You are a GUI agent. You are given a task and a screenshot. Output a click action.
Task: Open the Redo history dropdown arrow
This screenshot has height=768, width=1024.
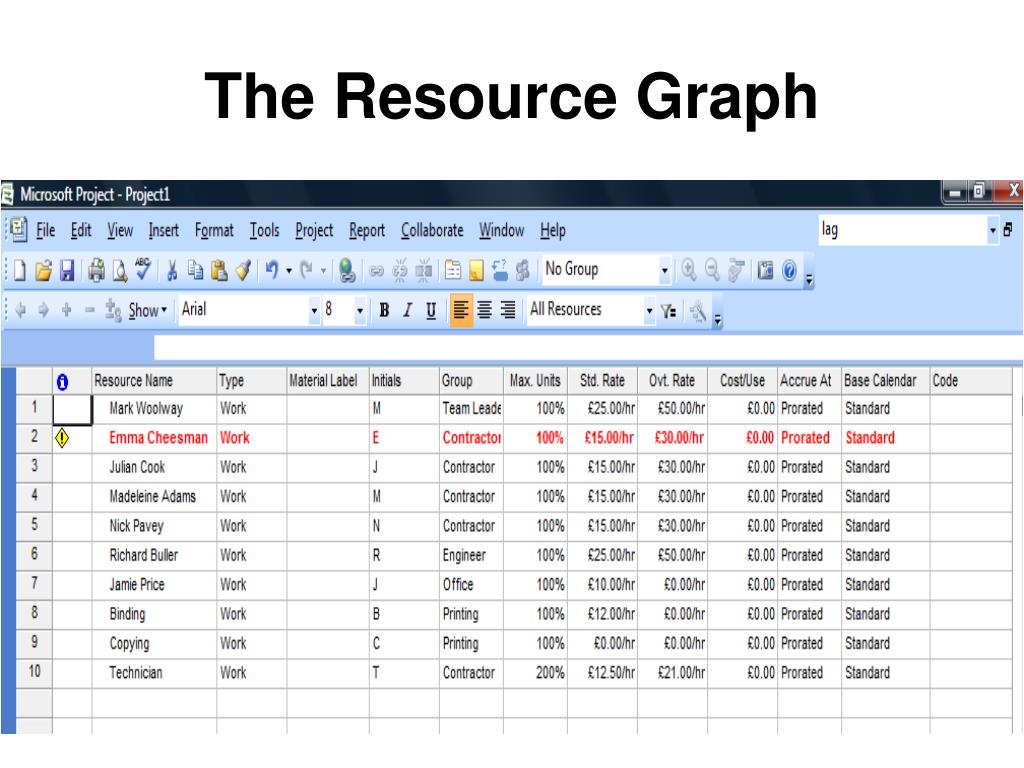pos(323,270)
